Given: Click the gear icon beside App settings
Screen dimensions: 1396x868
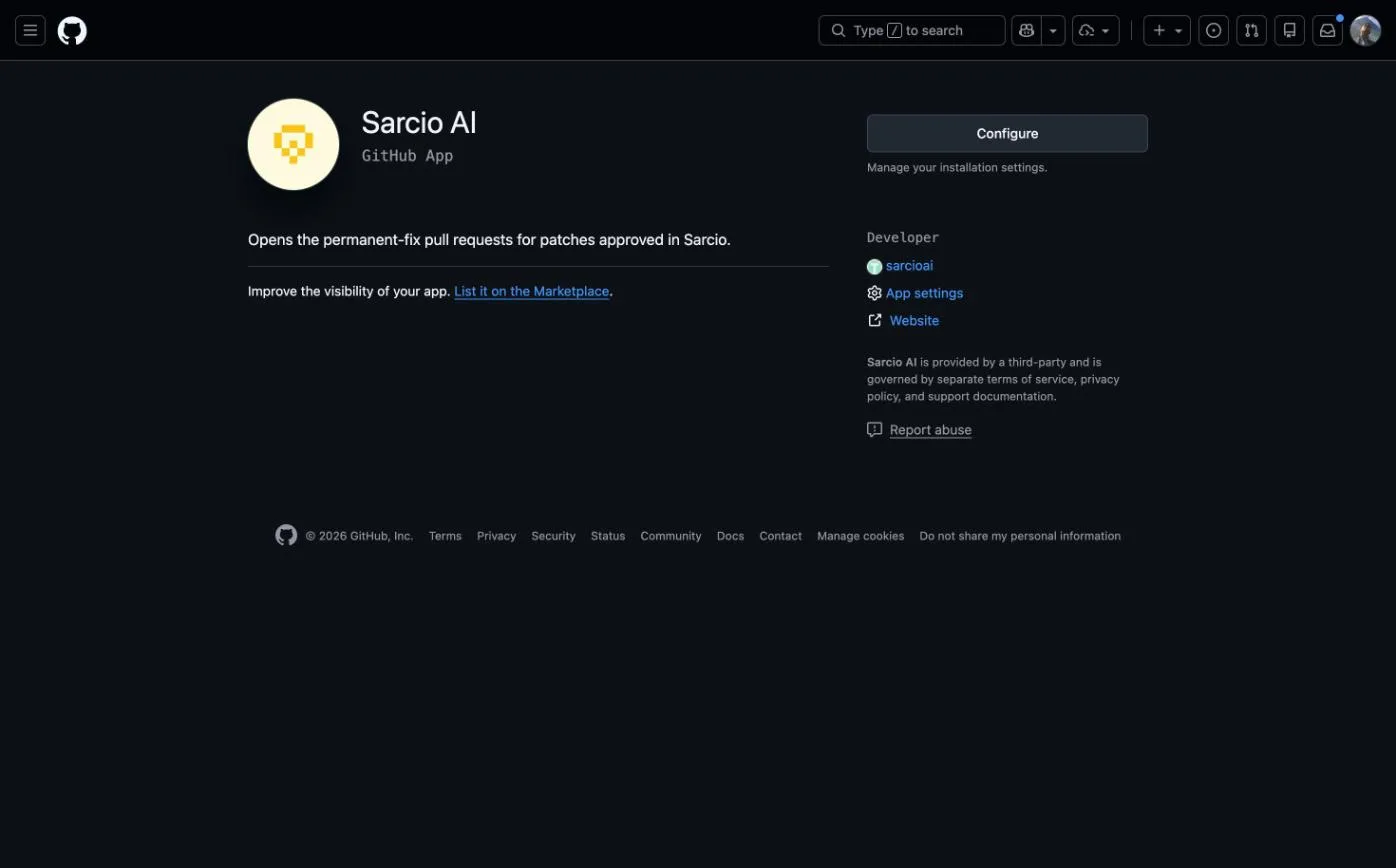Looking at the screenshot, I should (875, 293).
